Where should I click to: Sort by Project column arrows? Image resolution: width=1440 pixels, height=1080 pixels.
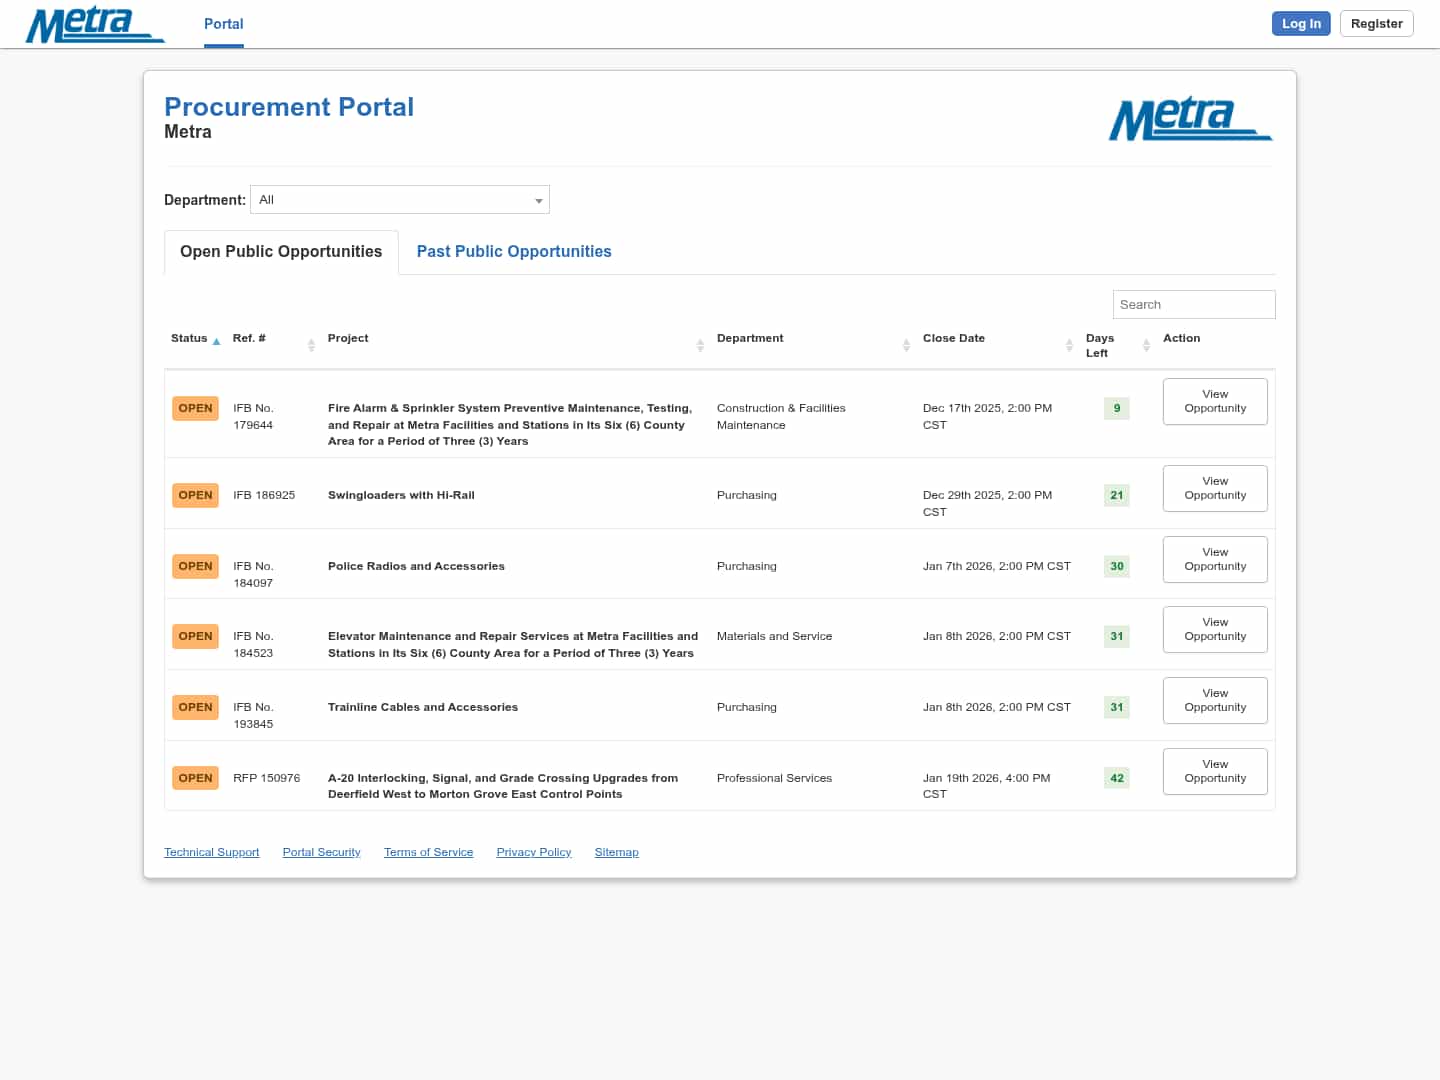coord(700,345)
